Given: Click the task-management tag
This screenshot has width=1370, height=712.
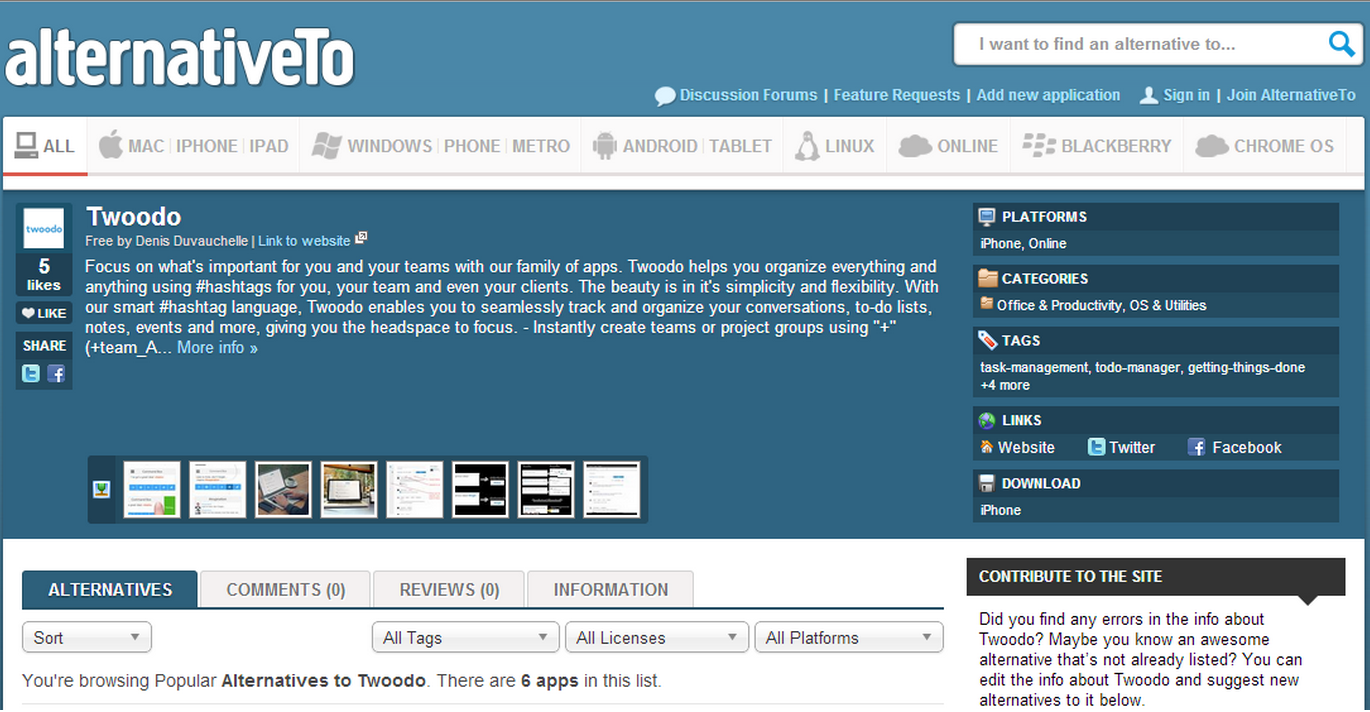Looking at the screenshot, I should point(1034,367).
